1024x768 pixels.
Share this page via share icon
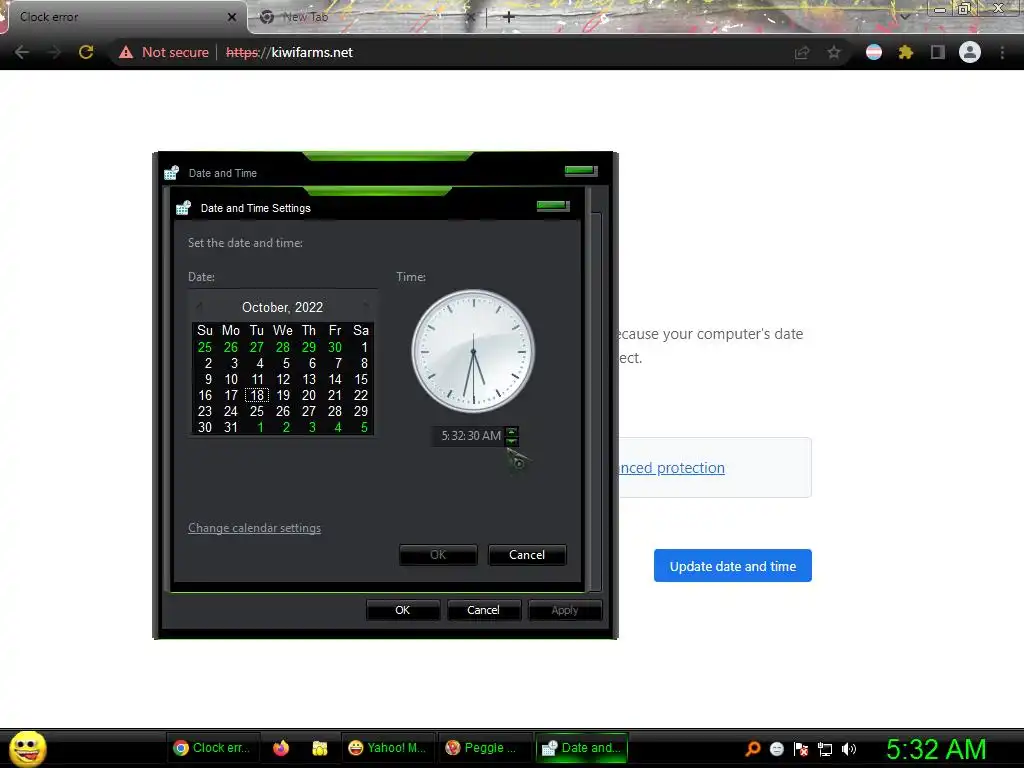802,52
